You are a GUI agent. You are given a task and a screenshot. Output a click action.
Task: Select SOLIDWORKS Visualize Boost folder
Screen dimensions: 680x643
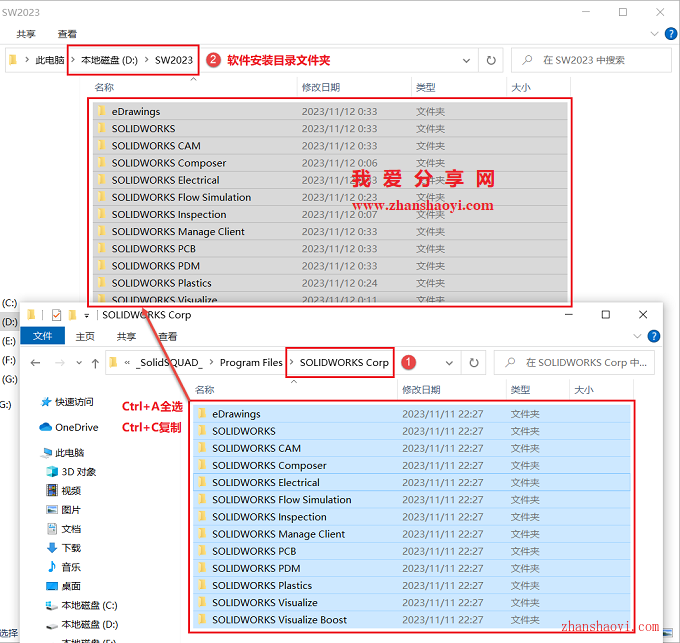click(412, 620)
